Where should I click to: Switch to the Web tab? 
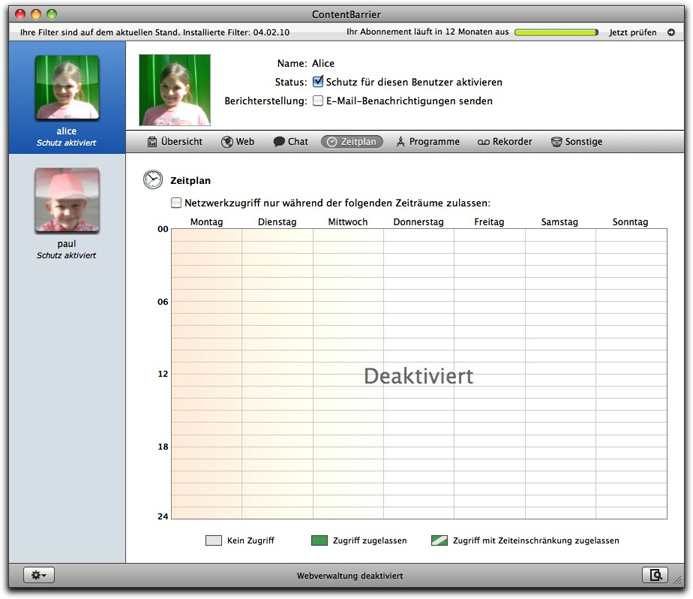tap(238, 141)
